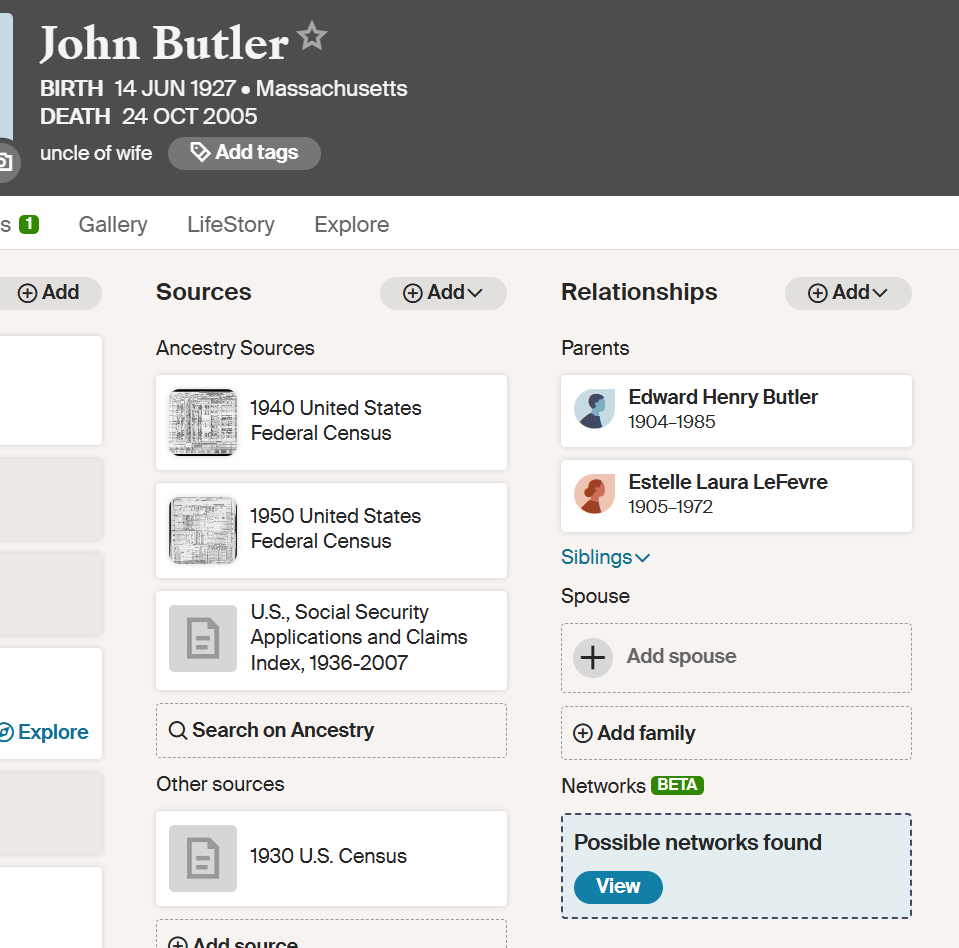959x948 pixels.
Task: Click the plus icon for Add spouse
Action: 593,657
